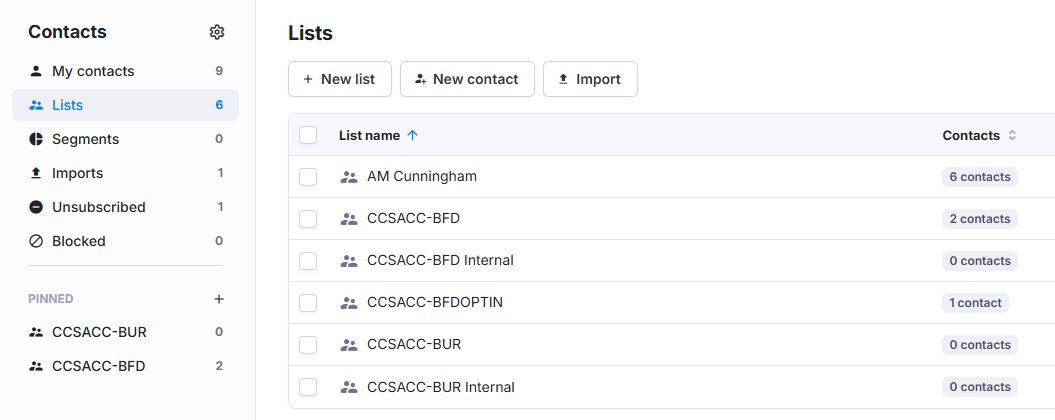Check the box for CCSACC-BFD list
The height and width of the screenshot is (420, 1055).
308,219
